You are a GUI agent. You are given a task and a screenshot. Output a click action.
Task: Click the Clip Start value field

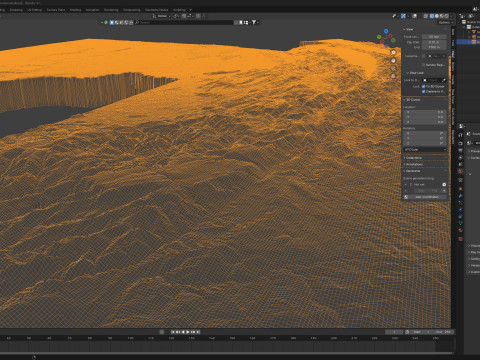(434, 42)
